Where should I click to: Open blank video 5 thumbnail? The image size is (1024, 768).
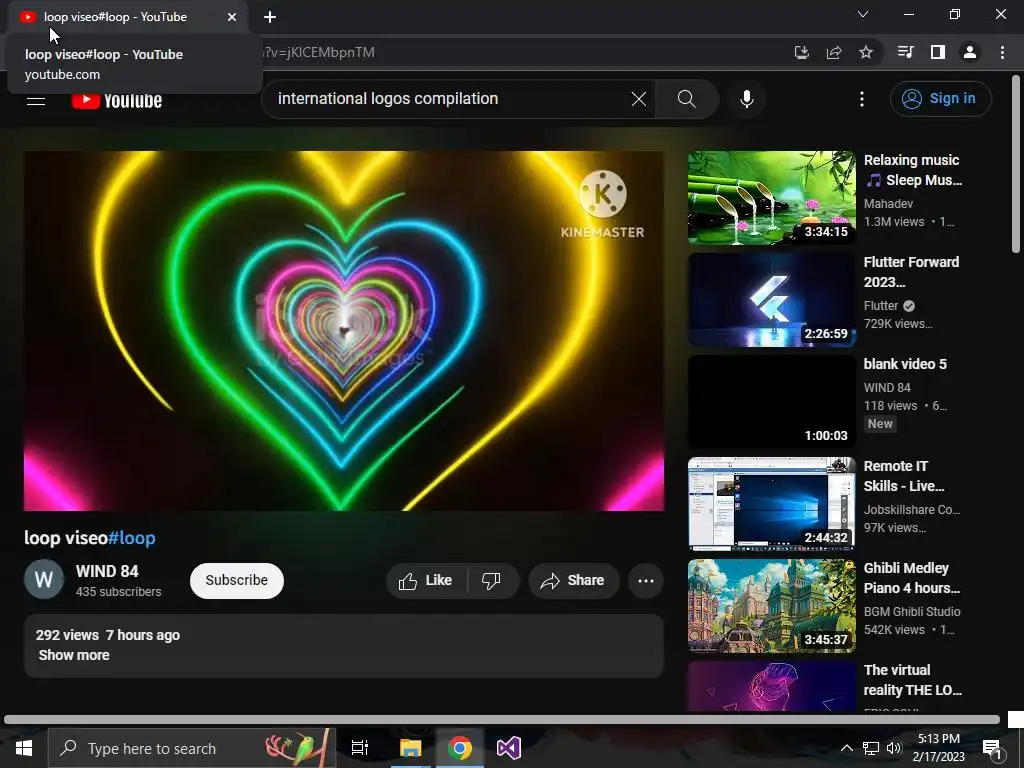[x=771, y=402]
